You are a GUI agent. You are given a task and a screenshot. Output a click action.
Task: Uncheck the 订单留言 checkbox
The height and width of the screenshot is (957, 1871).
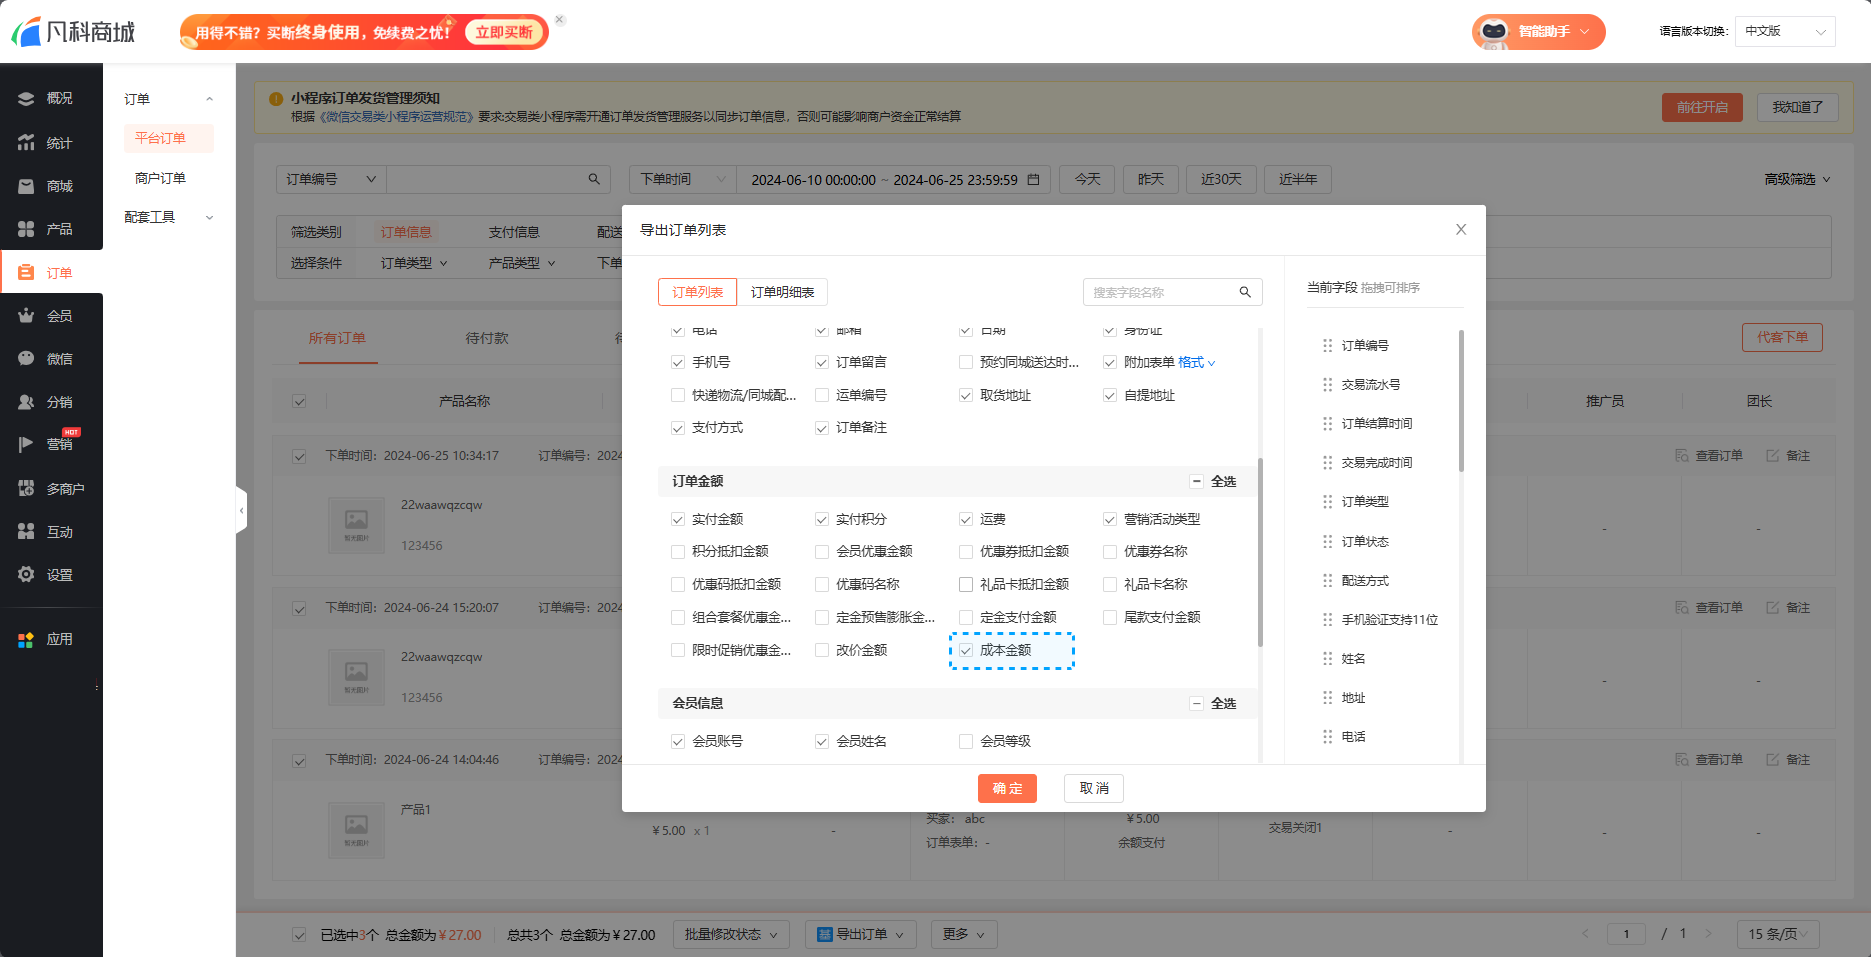pyautogui.click(x=822, y=362)
